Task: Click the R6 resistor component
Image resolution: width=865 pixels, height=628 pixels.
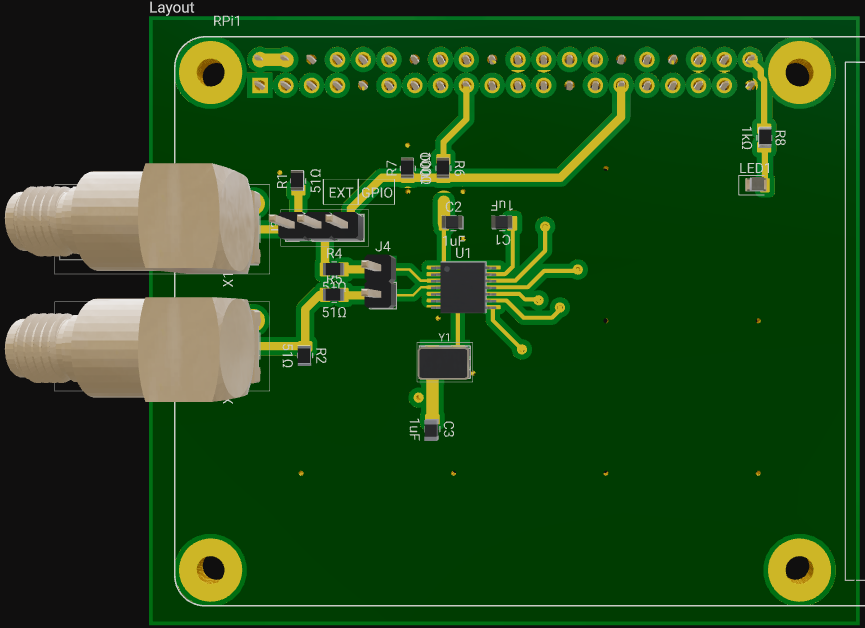Action: (x=443, y=168)
